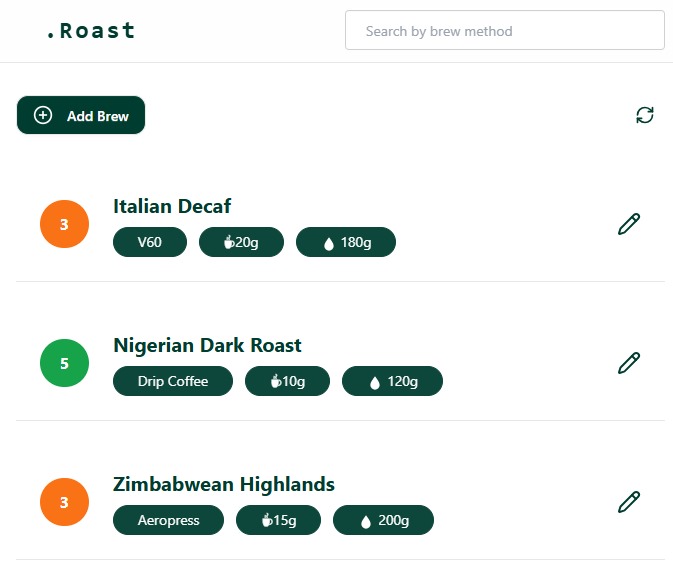Click the Add Brew button
This screenshot has width=673, height=588.
pyautogui.click(x=81, y=115)
